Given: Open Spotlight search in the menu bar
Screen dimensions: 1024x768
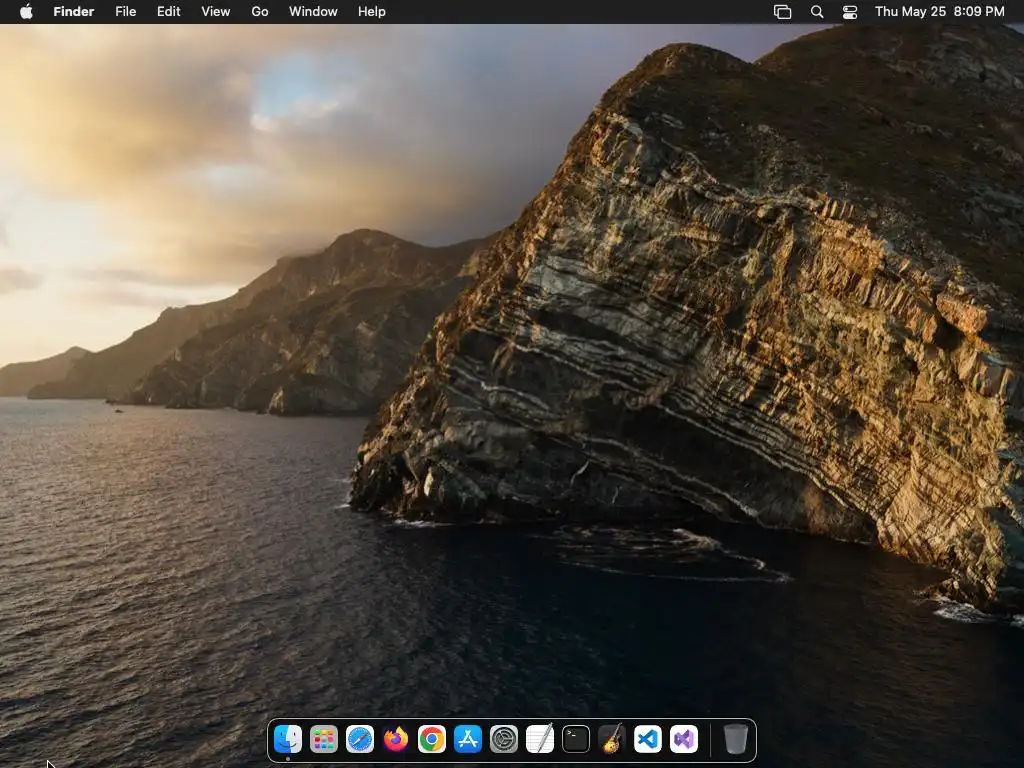Looking at the screenshot, I should point(817,12).
